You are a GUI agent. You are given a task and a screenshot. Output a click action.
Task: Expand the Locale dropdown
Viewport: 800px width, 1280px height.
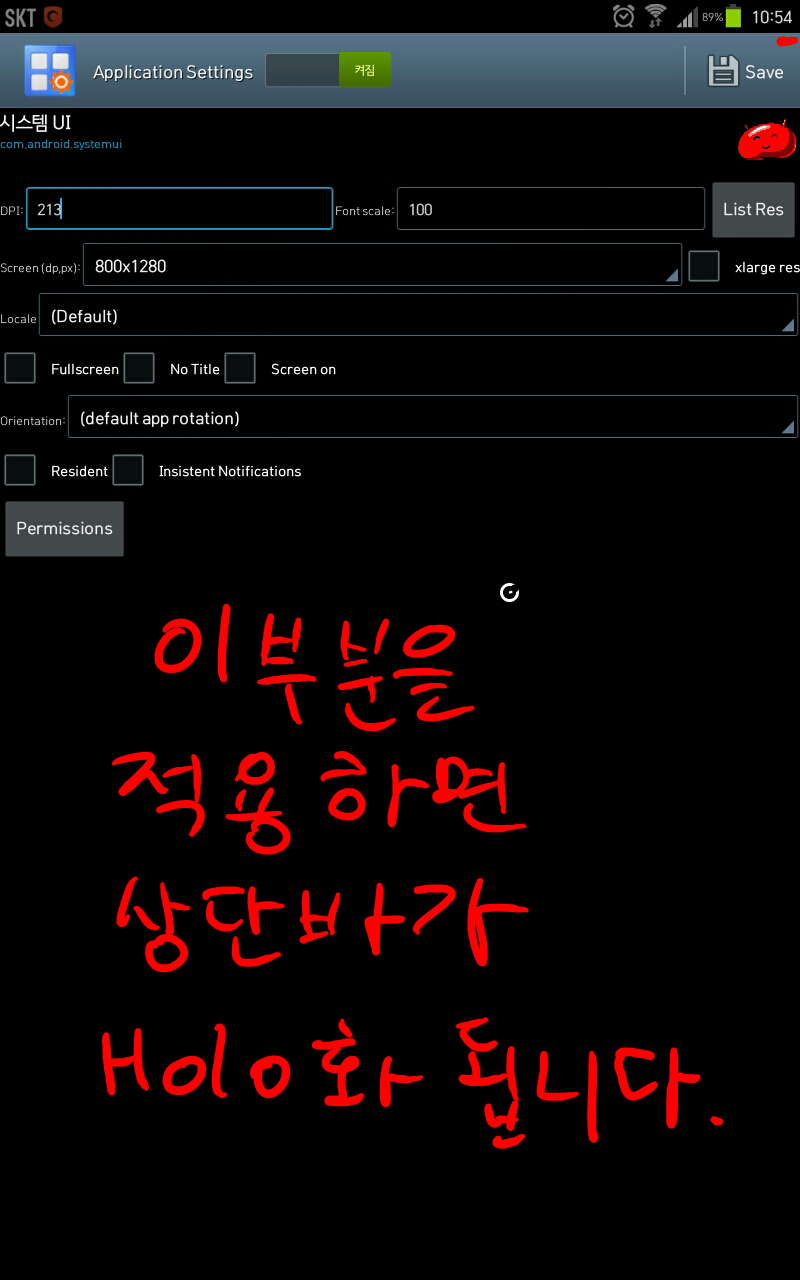point(418,315)
